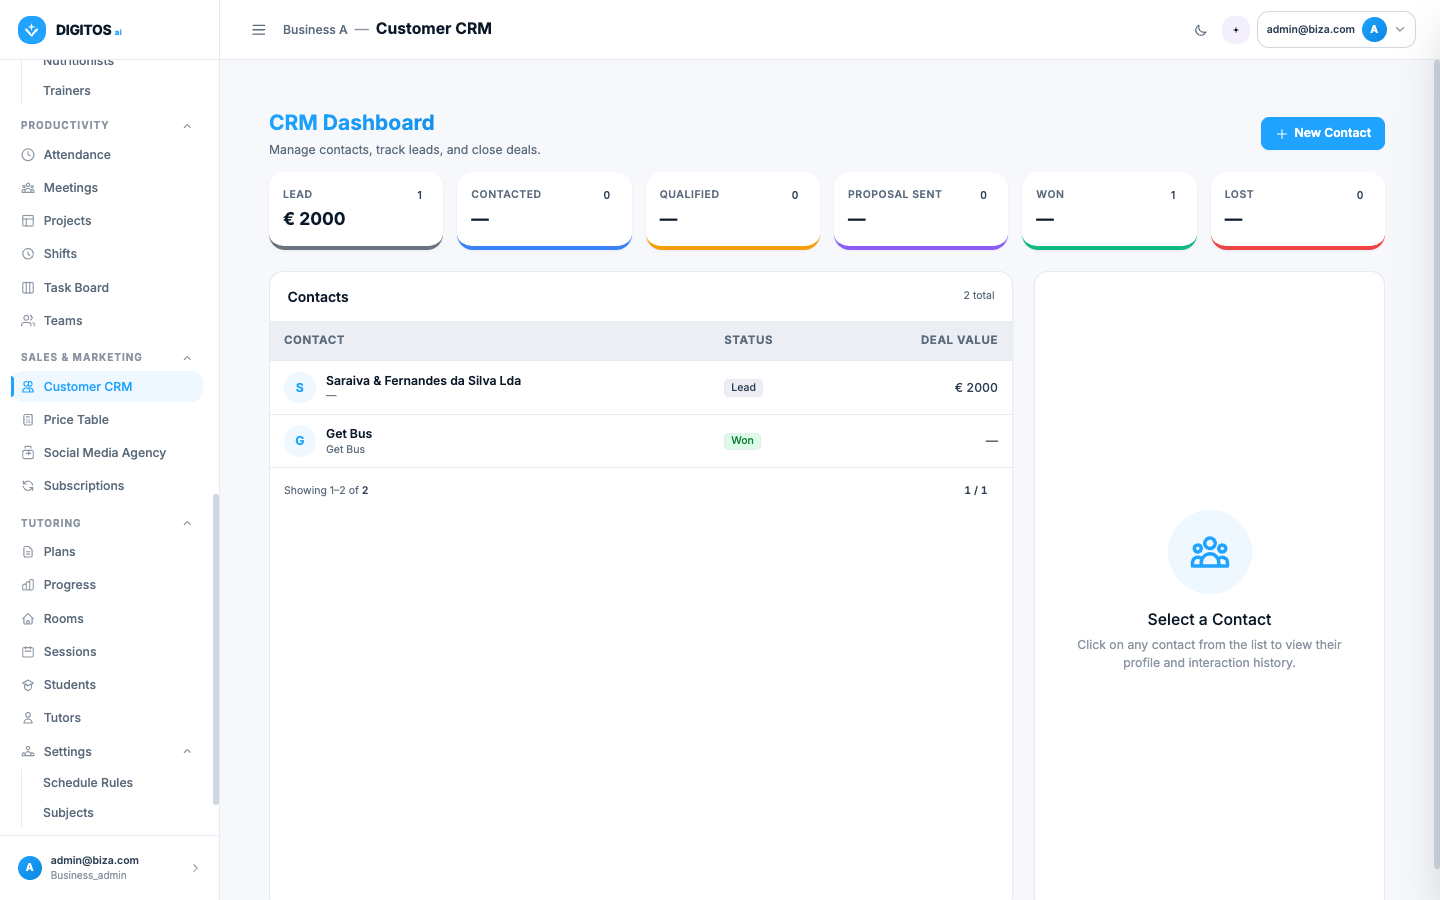1440x900 pixels.
Task: Expand the sidebar user profile chevron
Action: [195, 868]
